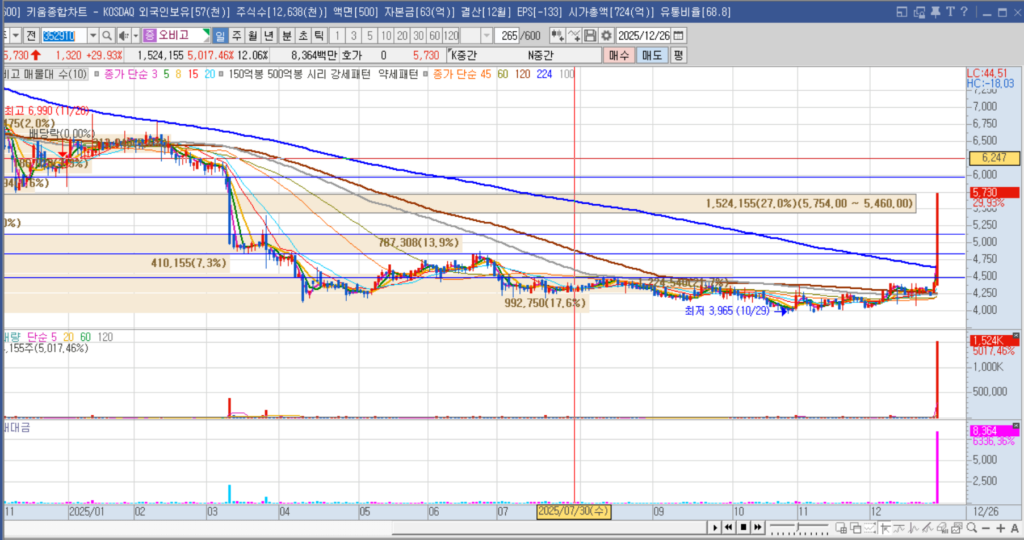This screenshot has height=540, width=1024.
Task: Click the stock search magnifier icon
Action: (x=106, y=35)
